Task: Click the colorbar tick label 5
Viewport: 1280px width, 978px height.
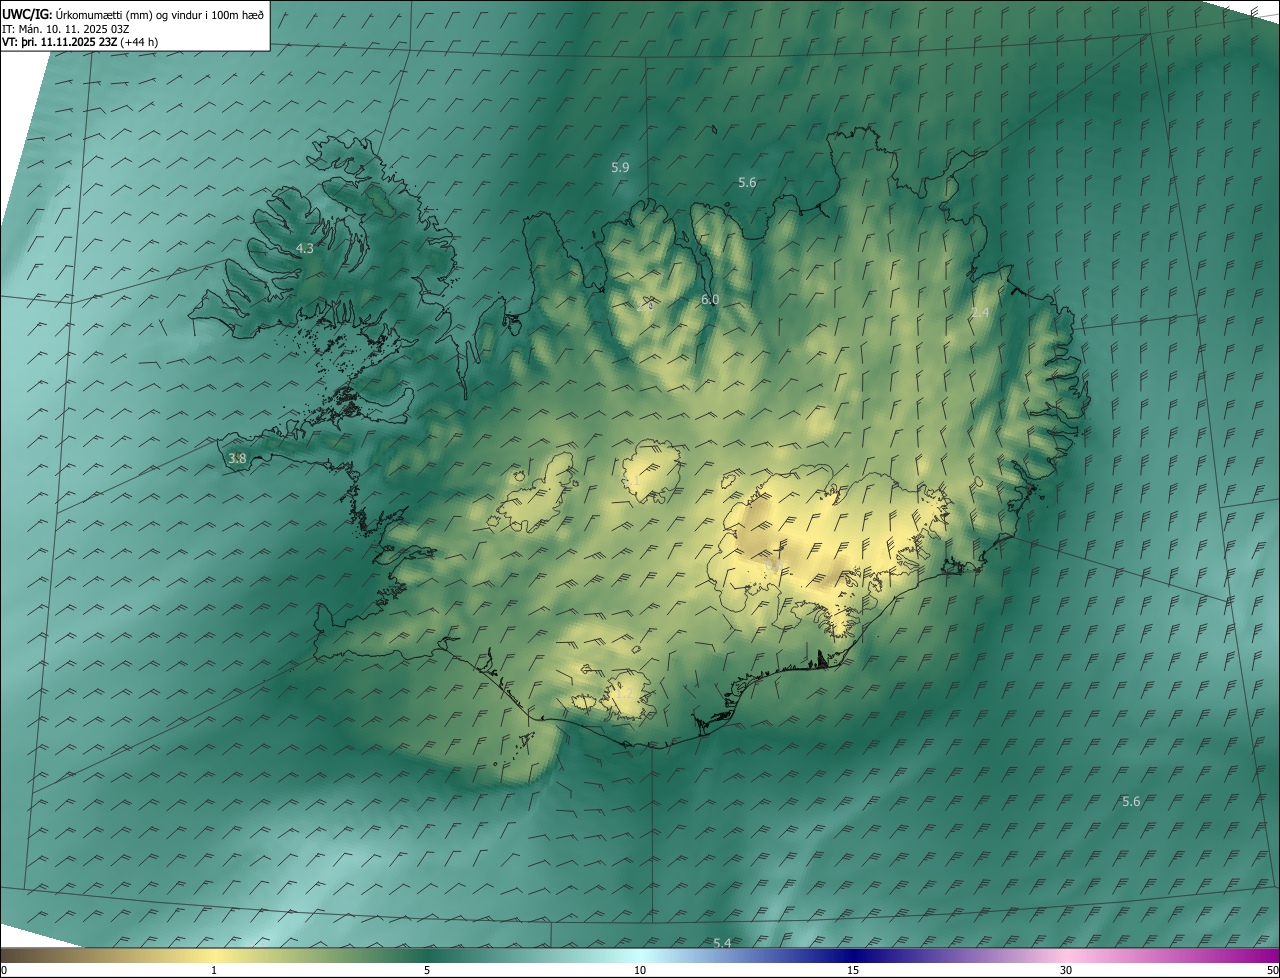Action: coord(427,970)
